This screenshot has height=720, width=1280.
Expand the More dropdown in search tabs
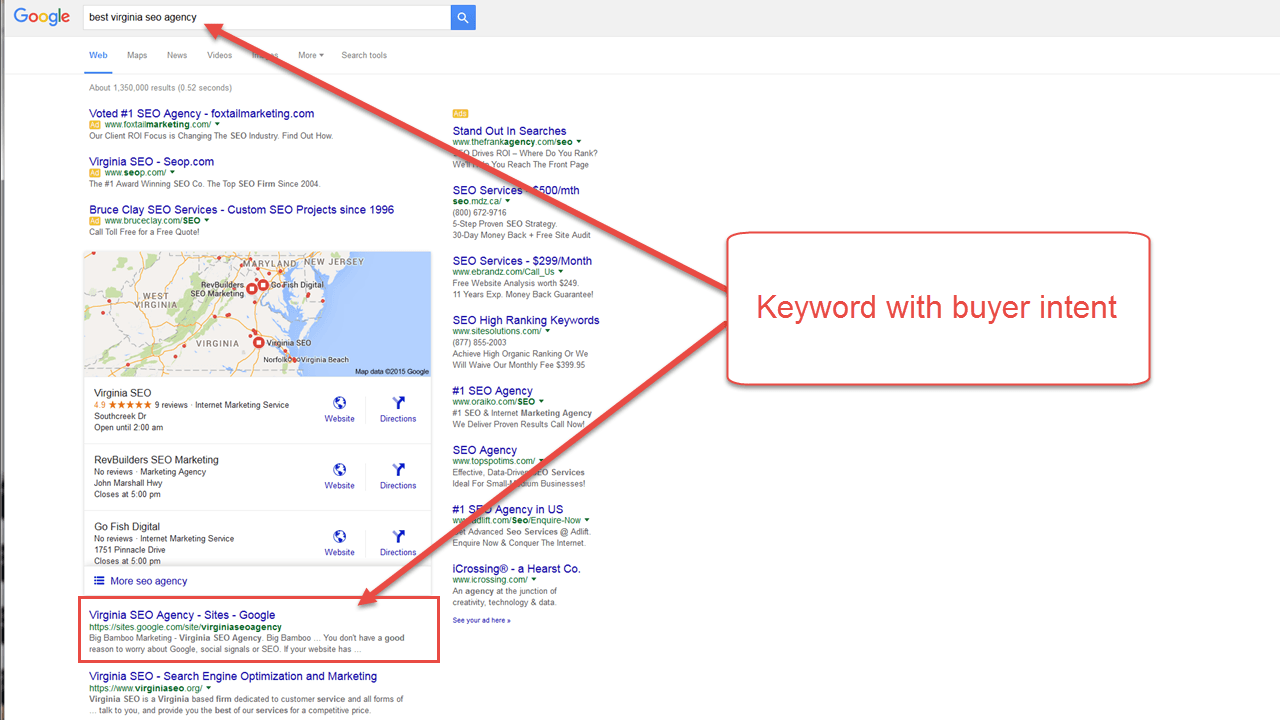[x=310, y=55]
